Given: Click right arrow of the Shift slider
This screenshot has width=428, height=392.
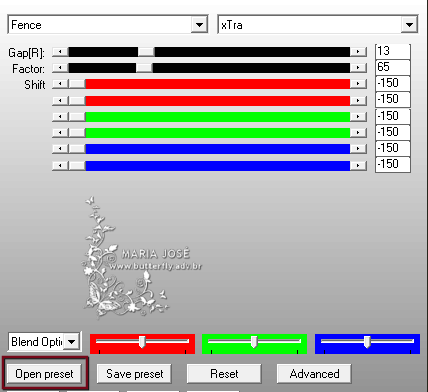Looking at the screenshot, I should [x=358, y=84].
